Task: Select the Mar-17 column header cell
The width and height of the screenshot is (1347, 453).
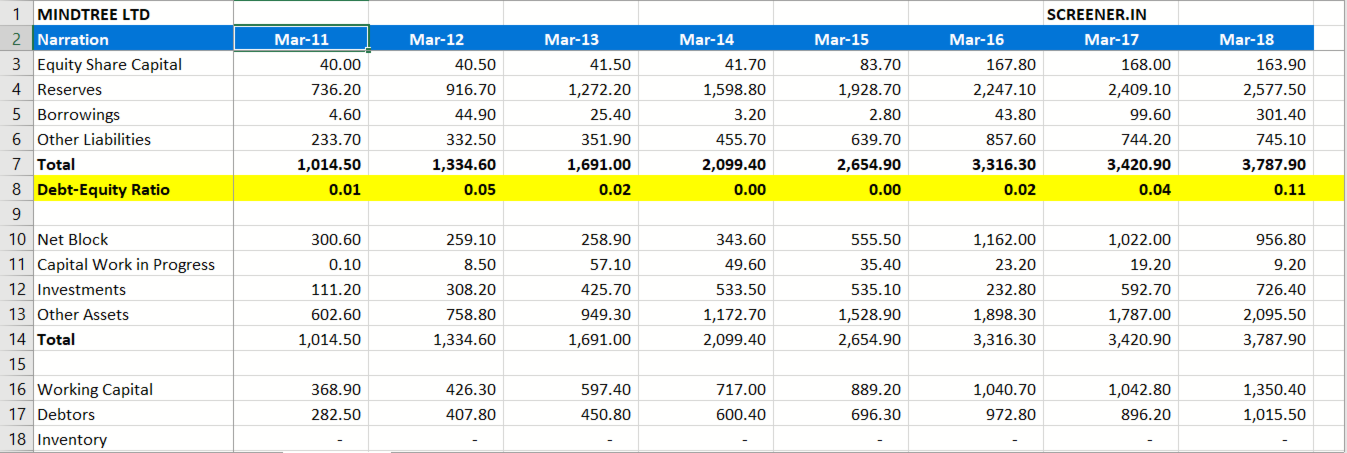Action: click(1111, 39)
